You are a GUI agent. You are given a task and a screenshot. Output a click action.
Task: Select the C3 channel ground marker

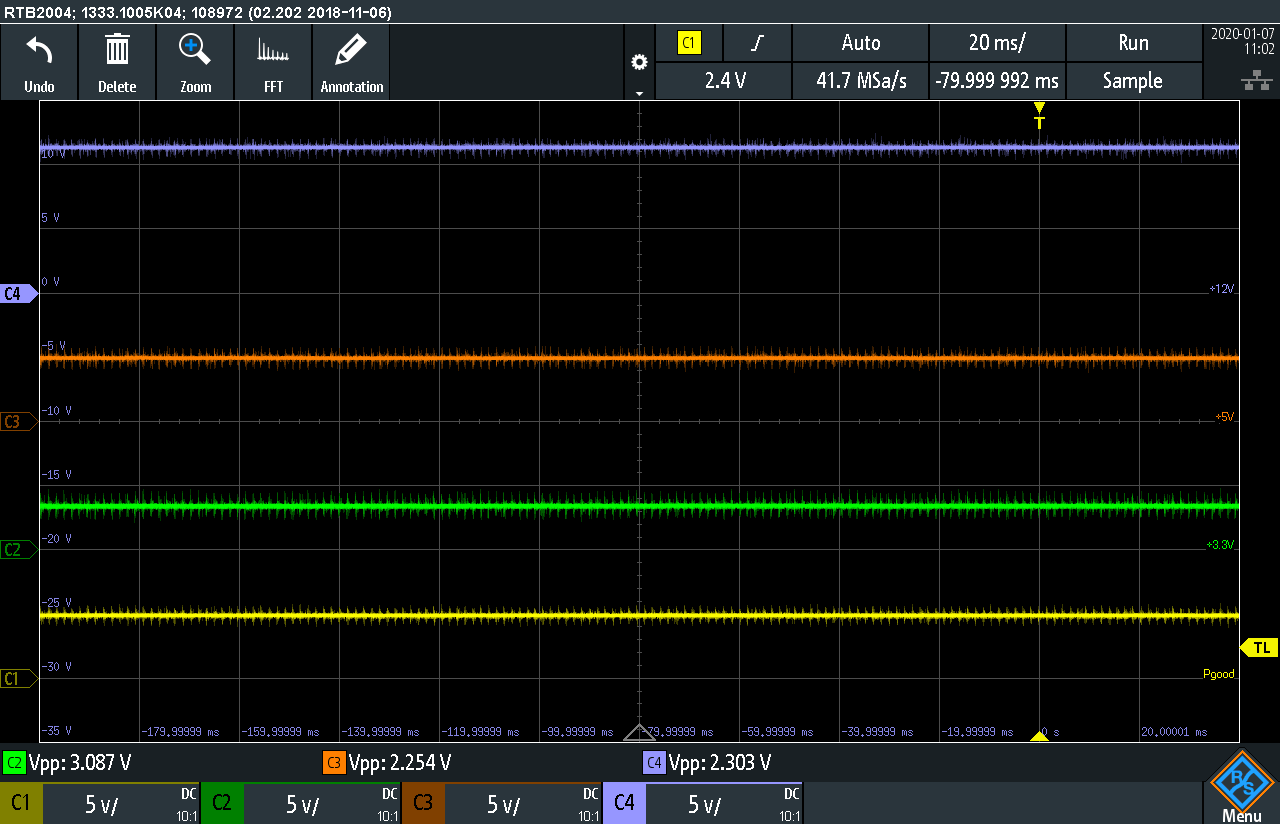click(18, 422)
